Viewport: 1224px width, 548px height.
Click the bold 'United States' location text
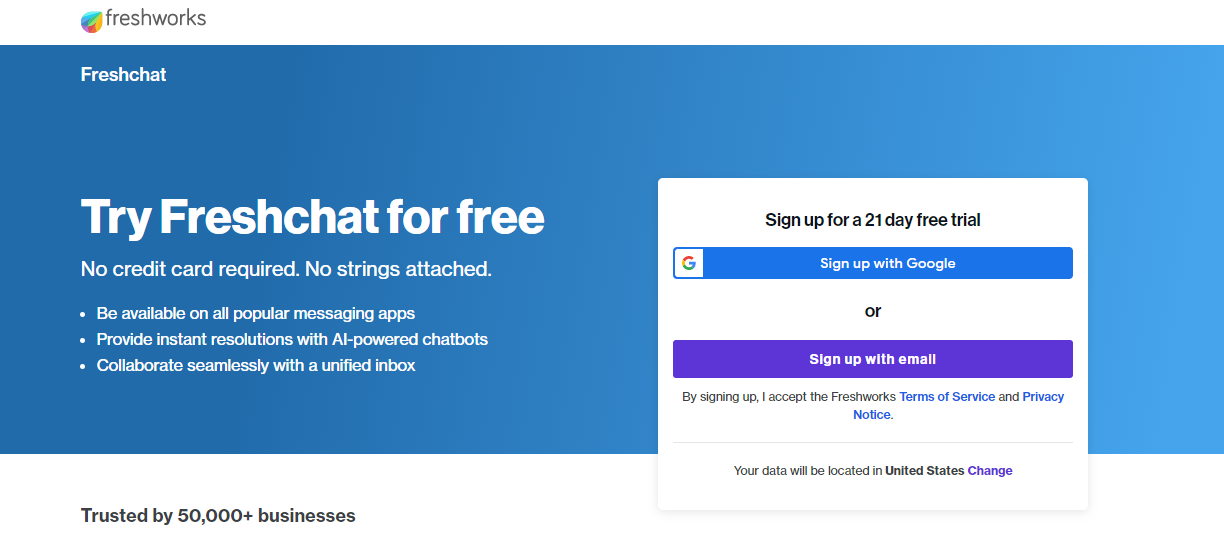pyautogui.click(x=925, y=471)
